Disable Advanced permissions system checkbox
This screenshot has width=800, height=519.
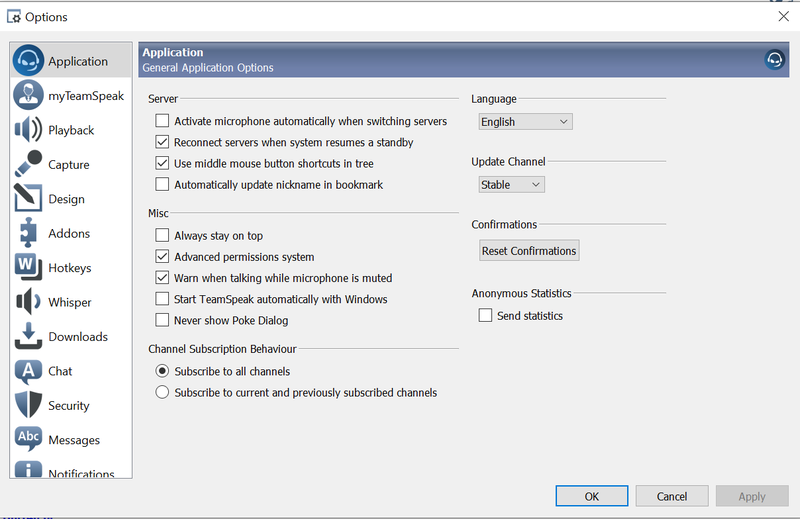point(162,256)
